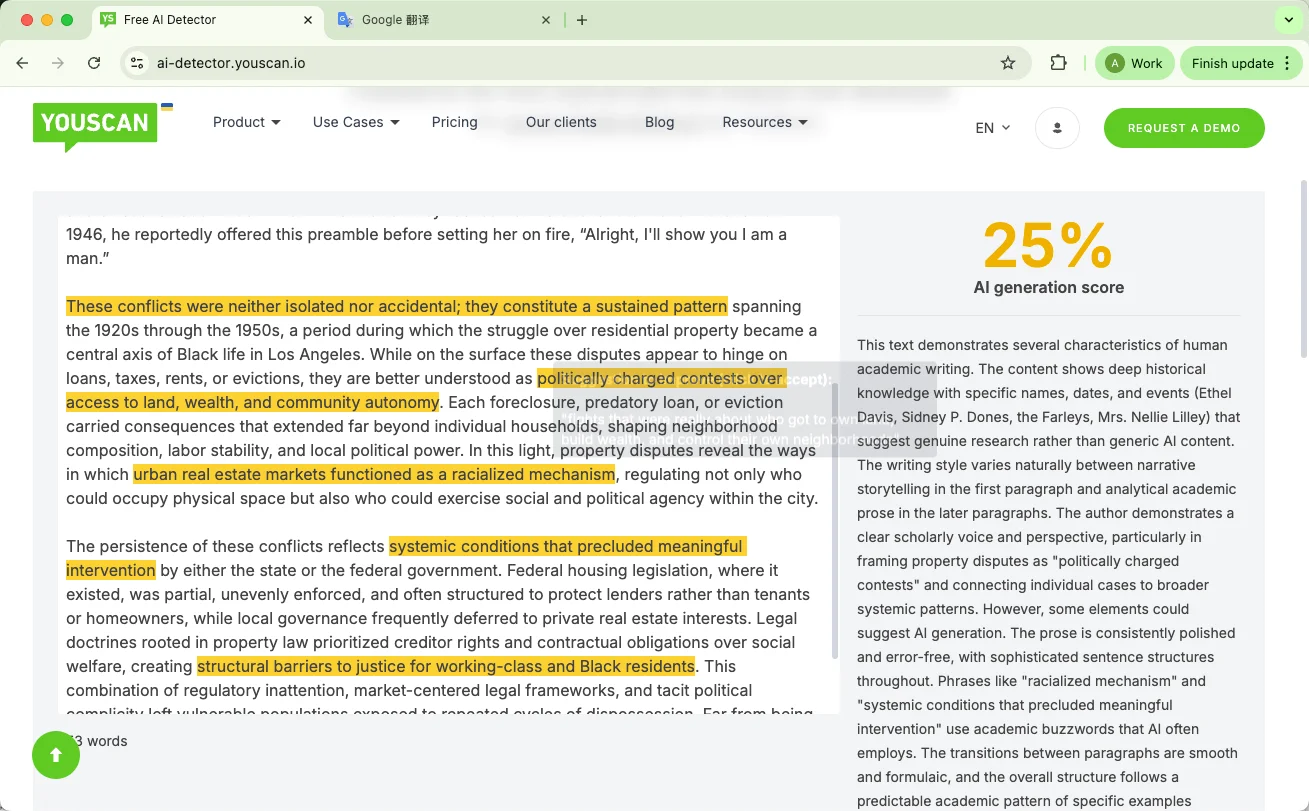Click the REQUEST A DEMO button
1309x811 pixels.
[x=1183, y=128]
